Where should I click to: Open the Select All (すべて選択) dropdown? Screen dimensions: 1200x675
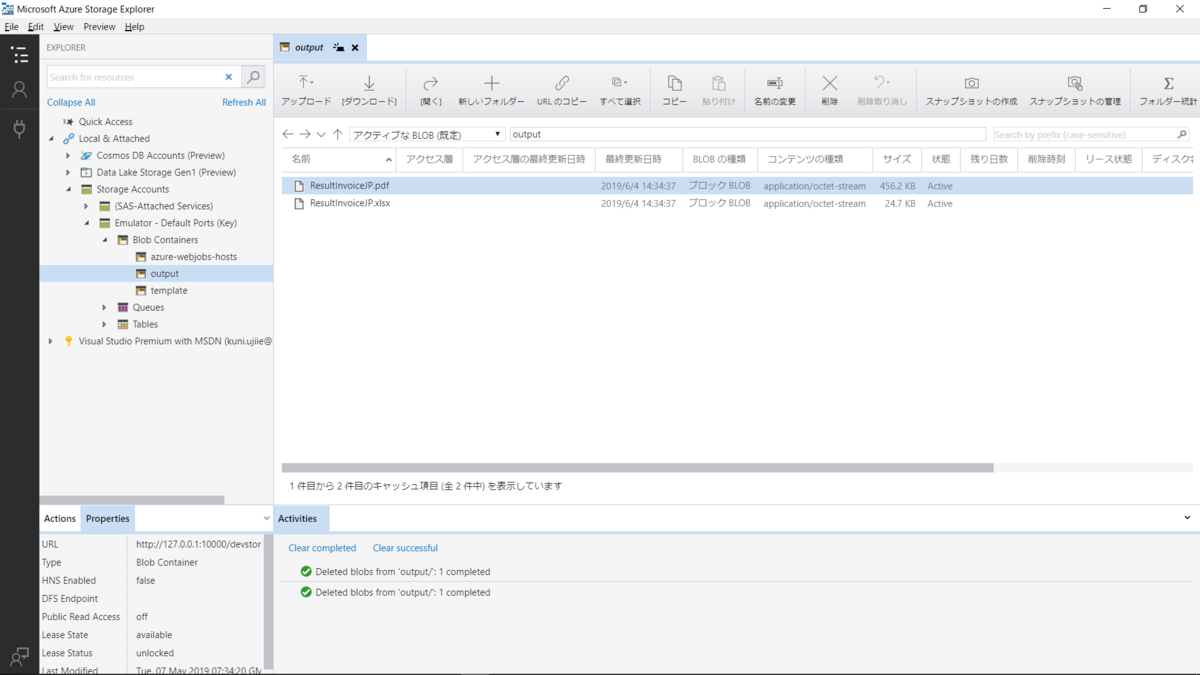pyautogui.click(x=620, y=90)
